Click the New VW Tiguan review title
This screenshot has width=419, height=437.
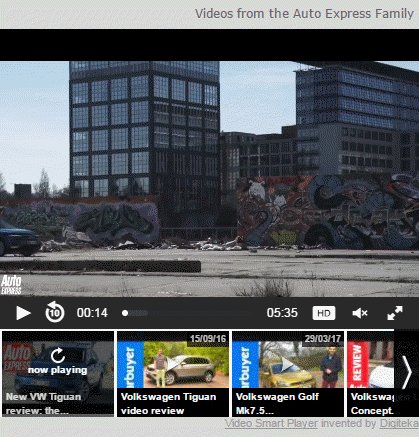click(x=43, y=404)
